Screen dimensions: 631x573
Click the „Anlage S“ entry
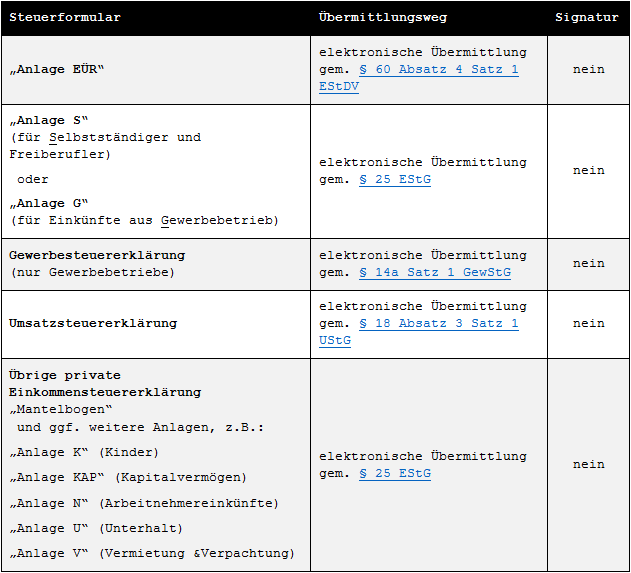[48, 120]
